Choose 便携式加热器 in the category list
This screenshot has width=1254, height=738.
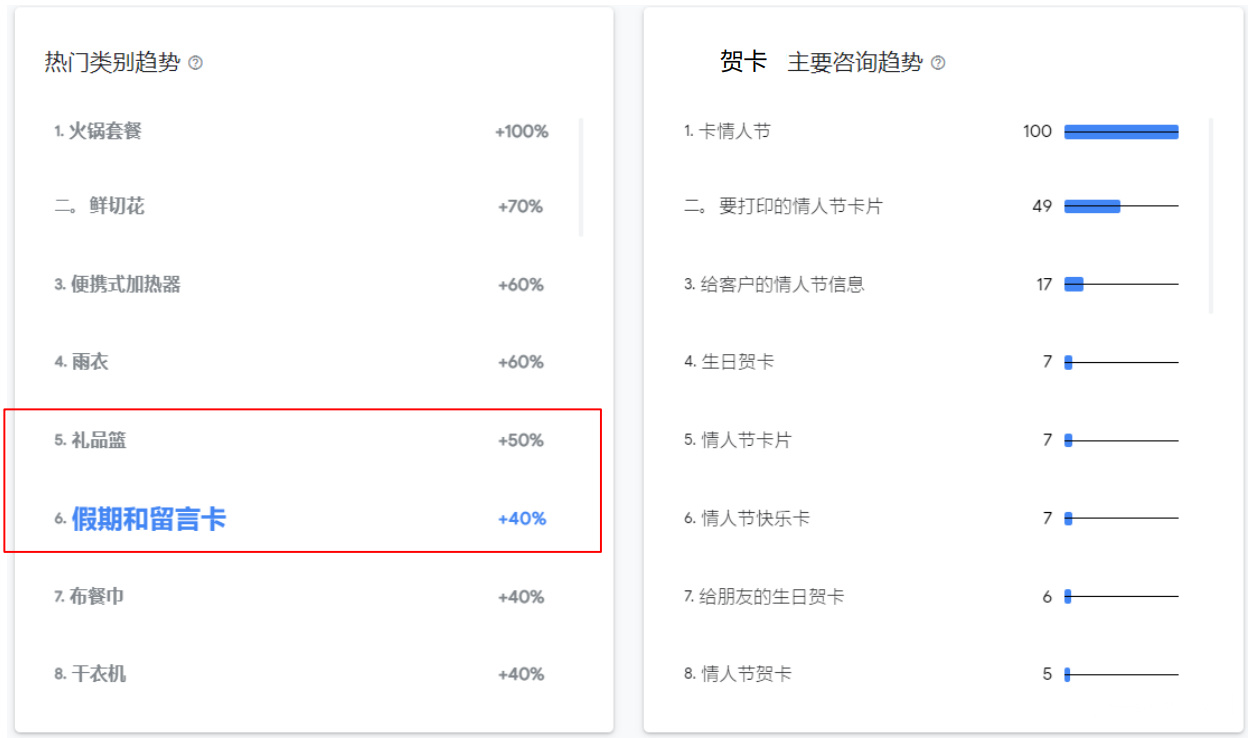coord(126,285)
